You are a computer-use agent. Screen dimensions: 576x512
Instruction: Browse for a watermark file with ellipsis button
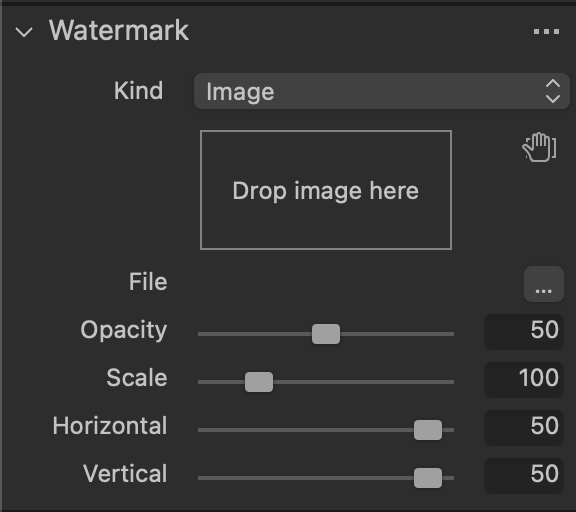(544, 284)
